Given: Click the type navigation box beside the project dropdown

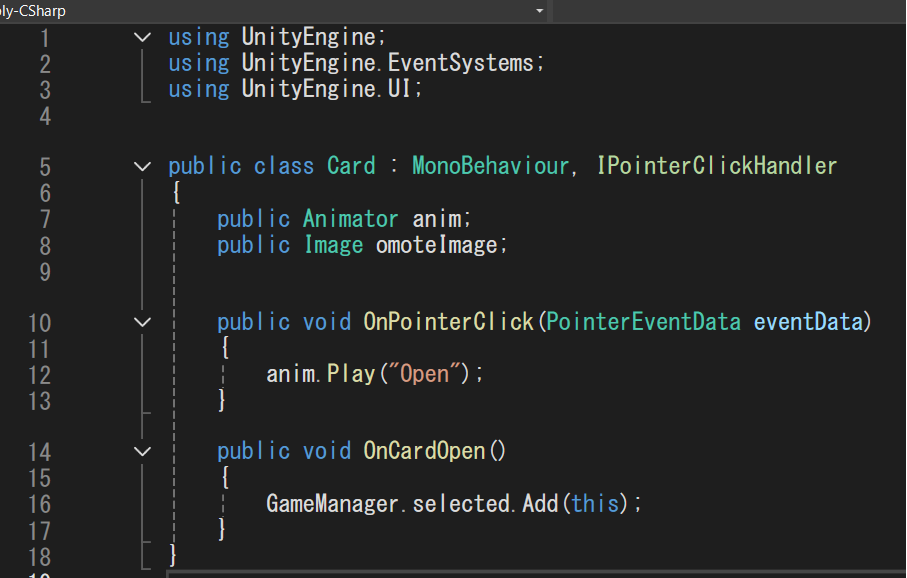Looking at the screenshot, I should tap(730, 11).
